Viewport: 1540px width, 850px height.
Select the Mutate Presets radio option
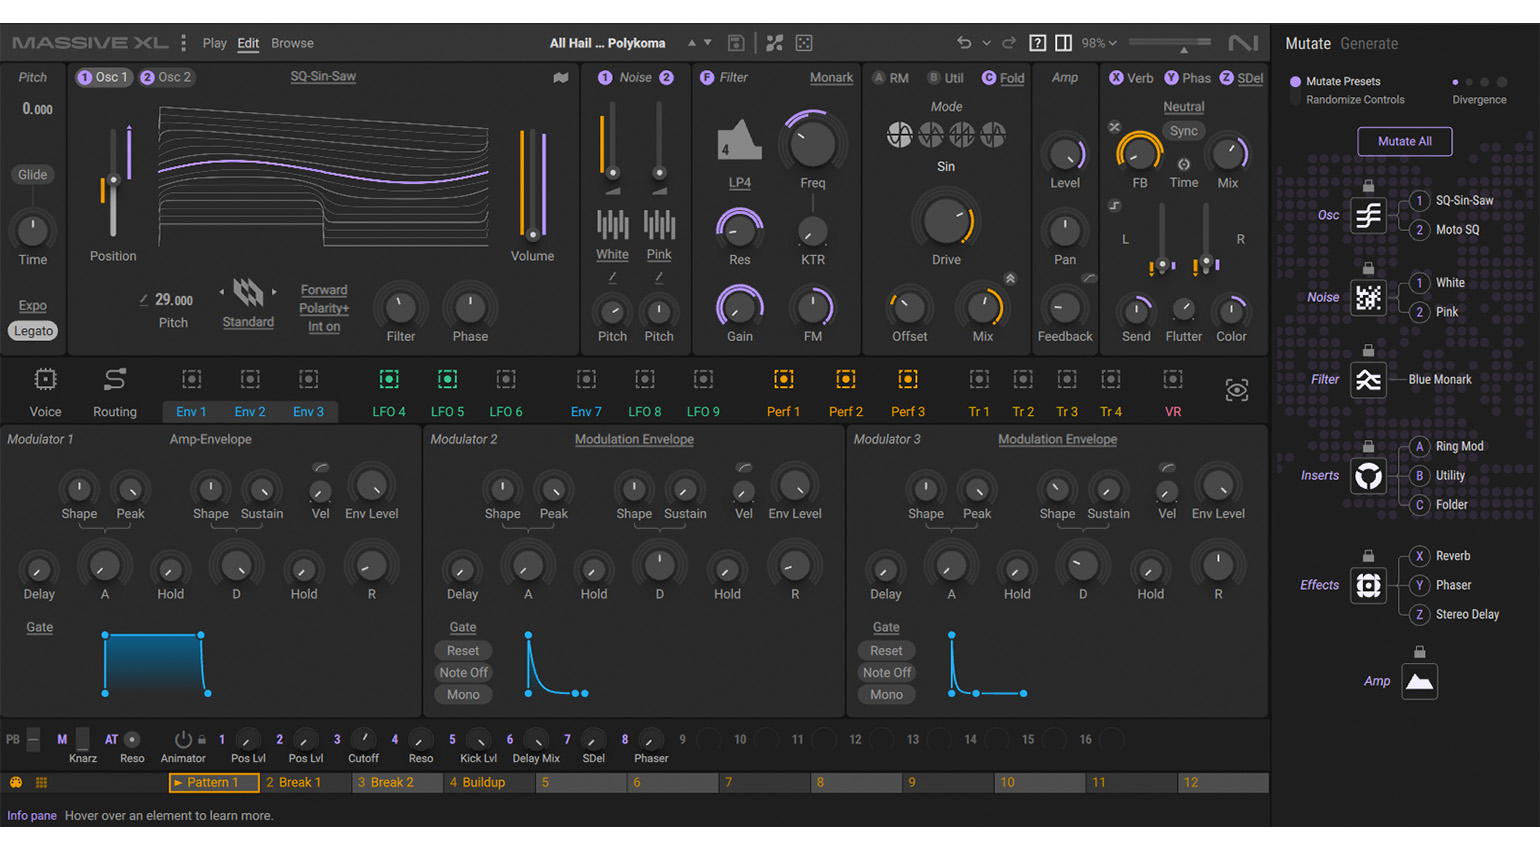(1296, 82)
